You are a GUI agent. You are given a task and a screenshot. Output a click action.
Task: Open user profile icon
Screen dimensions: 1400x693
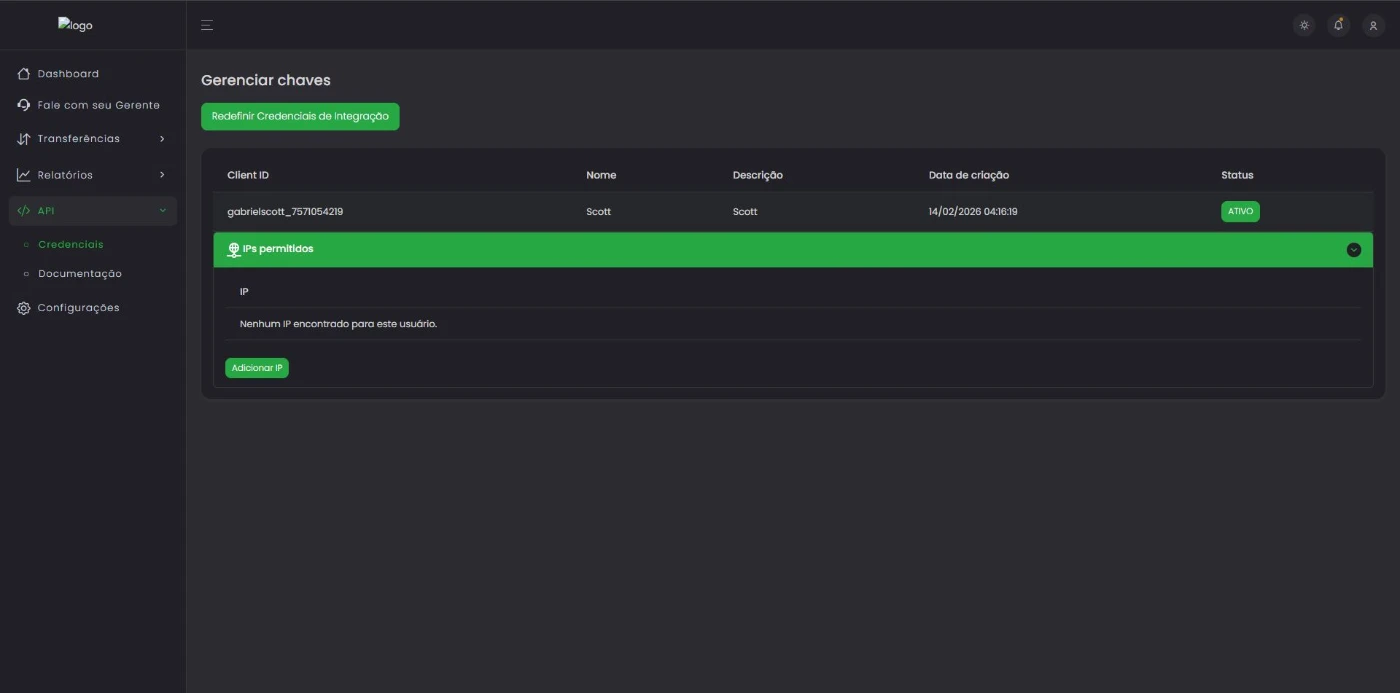pyautogui.click(x=1373, y=25)
